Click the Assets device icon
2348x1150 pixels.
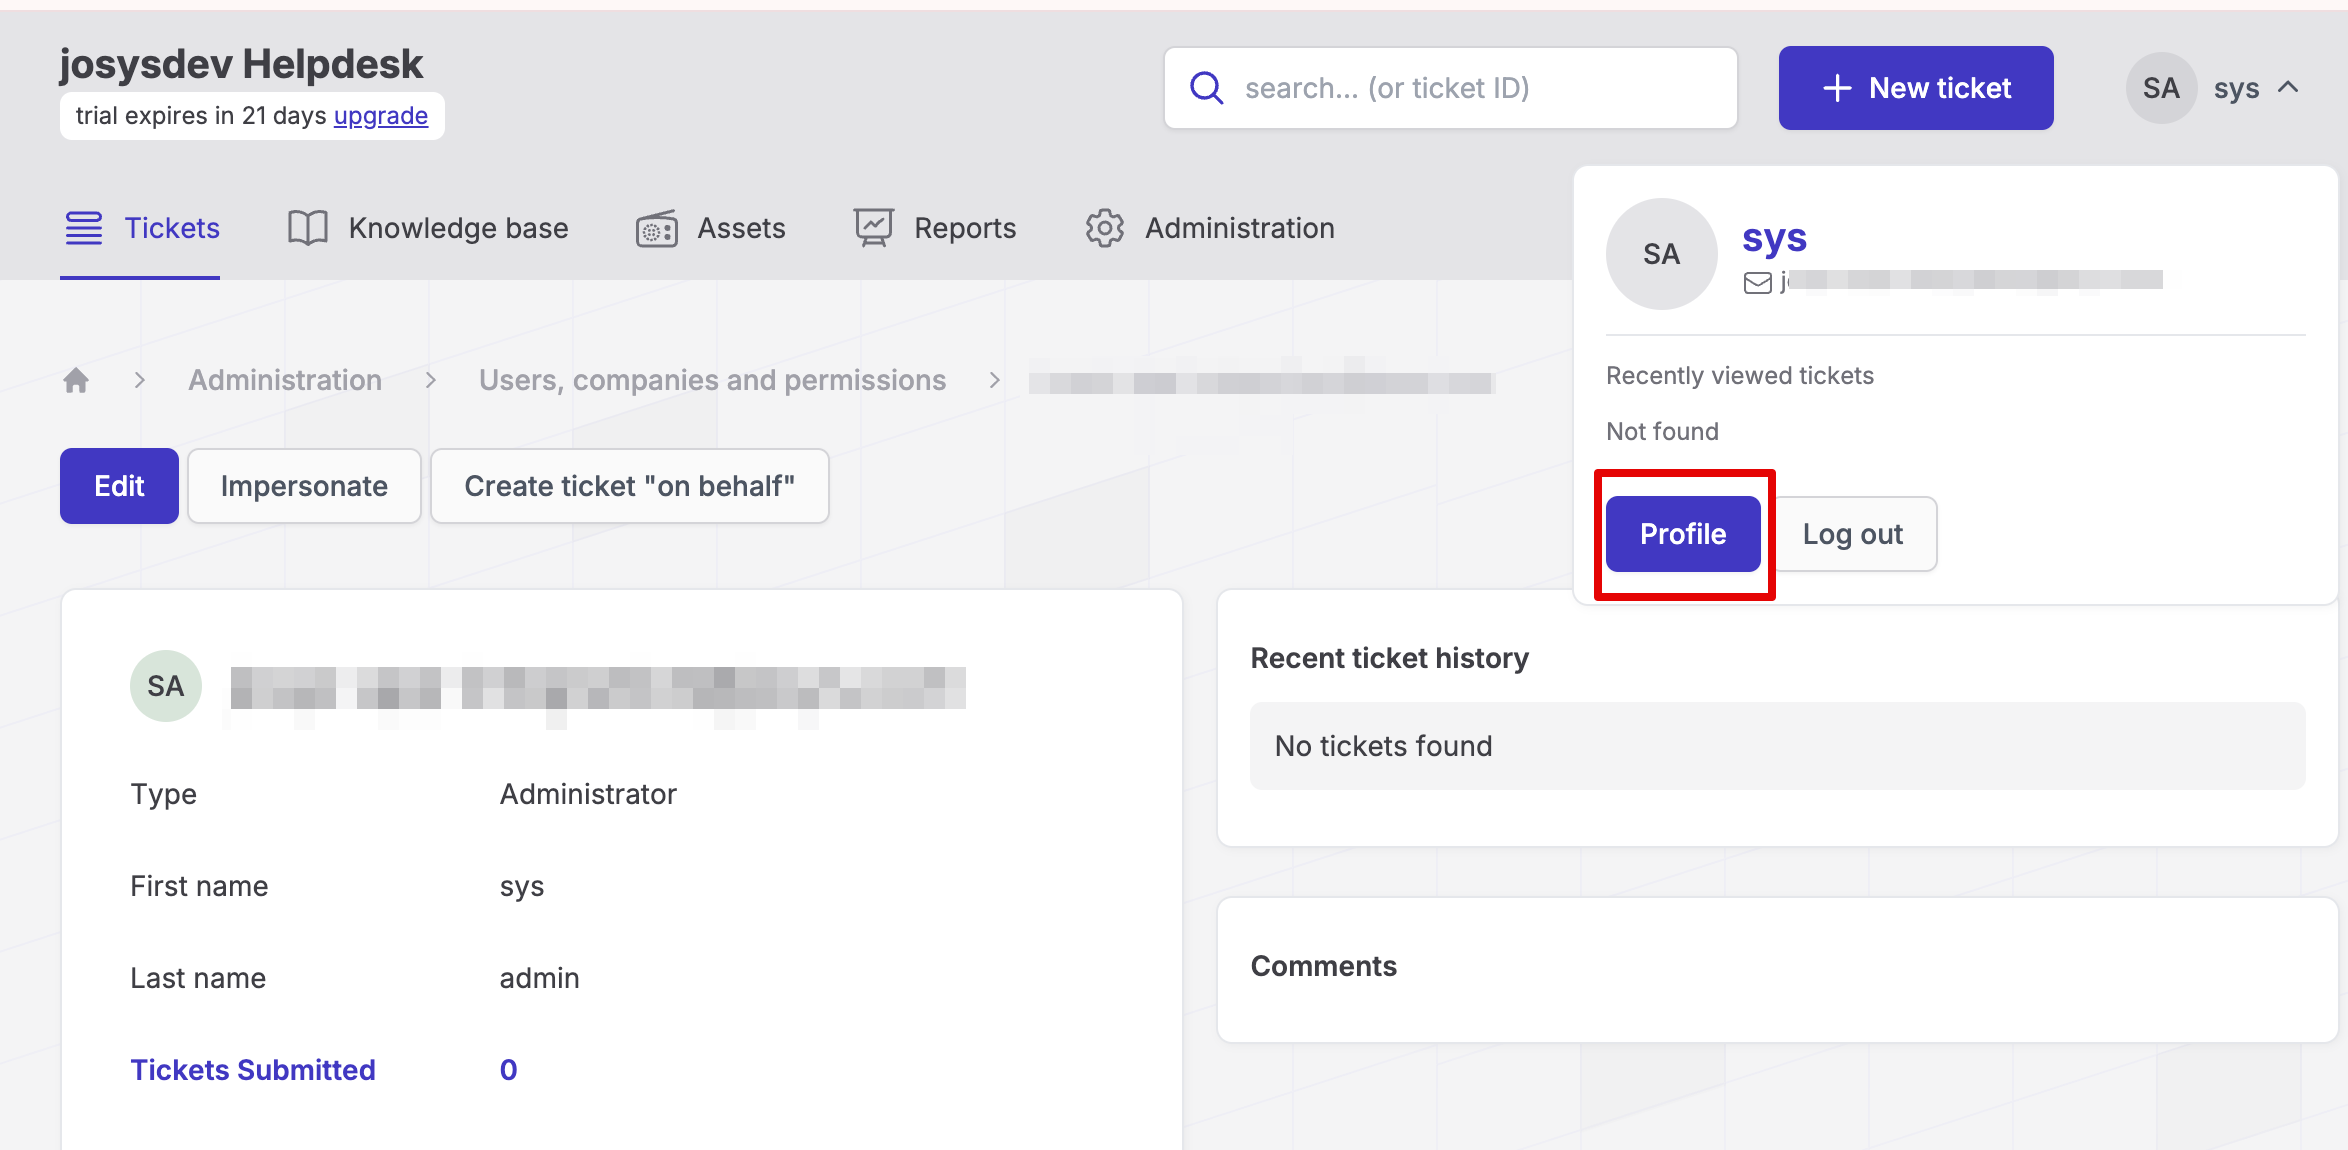[657, 229]
